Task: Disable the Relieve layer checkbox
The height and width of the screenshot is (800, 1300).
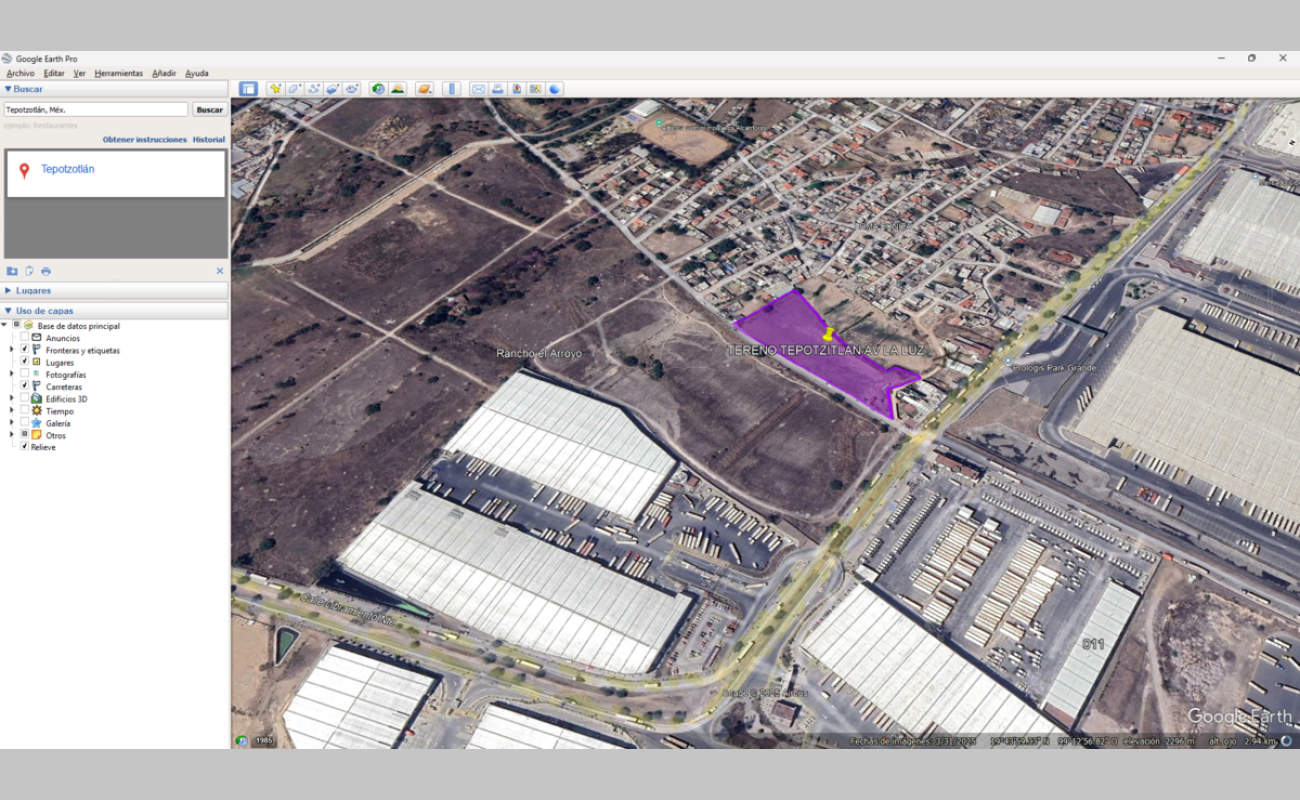Action: pyautogui.click(x=25, y=447)
